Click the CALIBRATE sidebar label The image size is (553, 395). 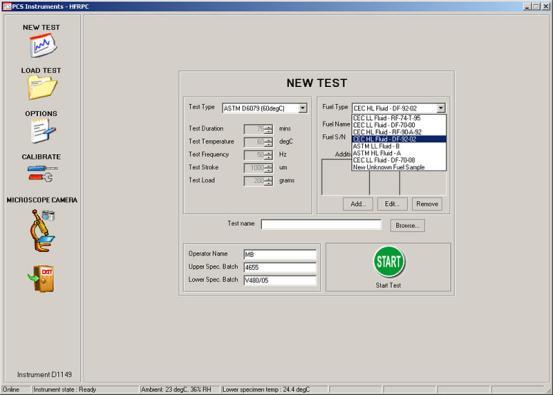coord(41,157)
